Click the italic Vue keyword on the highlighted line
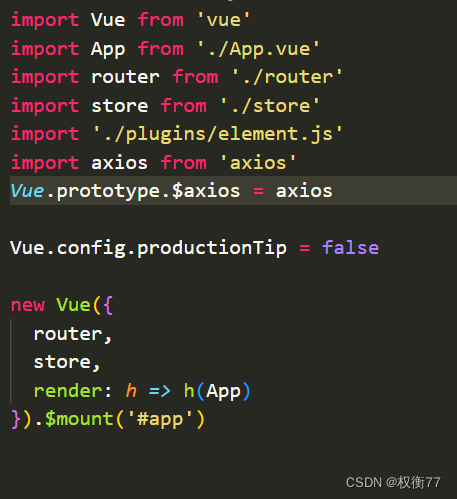This screenshot has height=499, width=457. pos(27,191)
